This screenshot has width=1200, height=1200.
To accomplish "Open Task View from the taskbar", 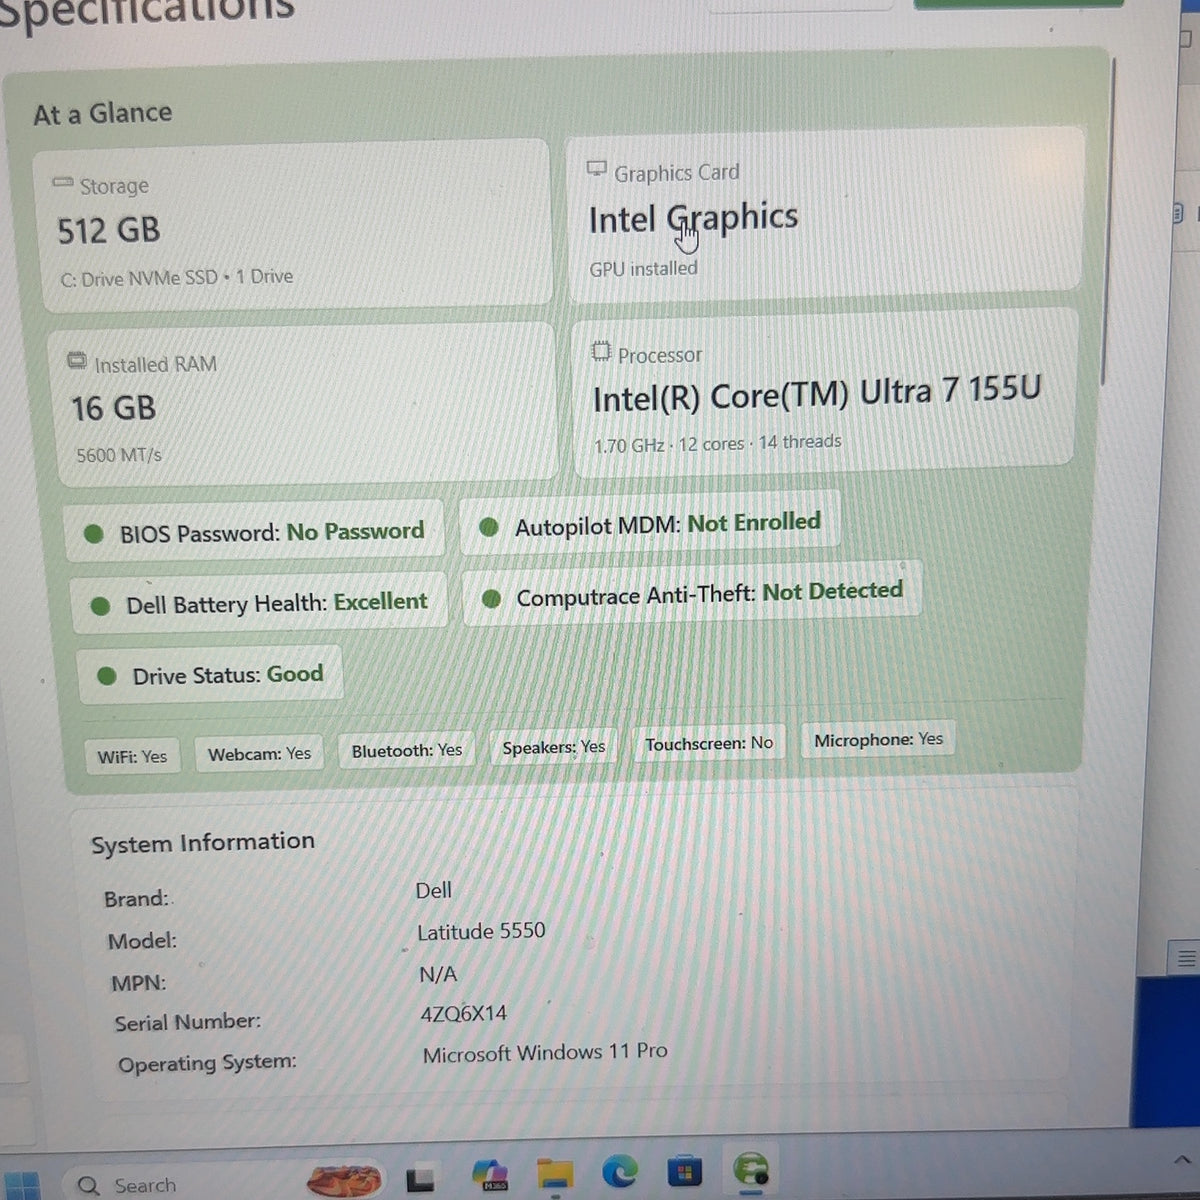I will [421, 1179].
